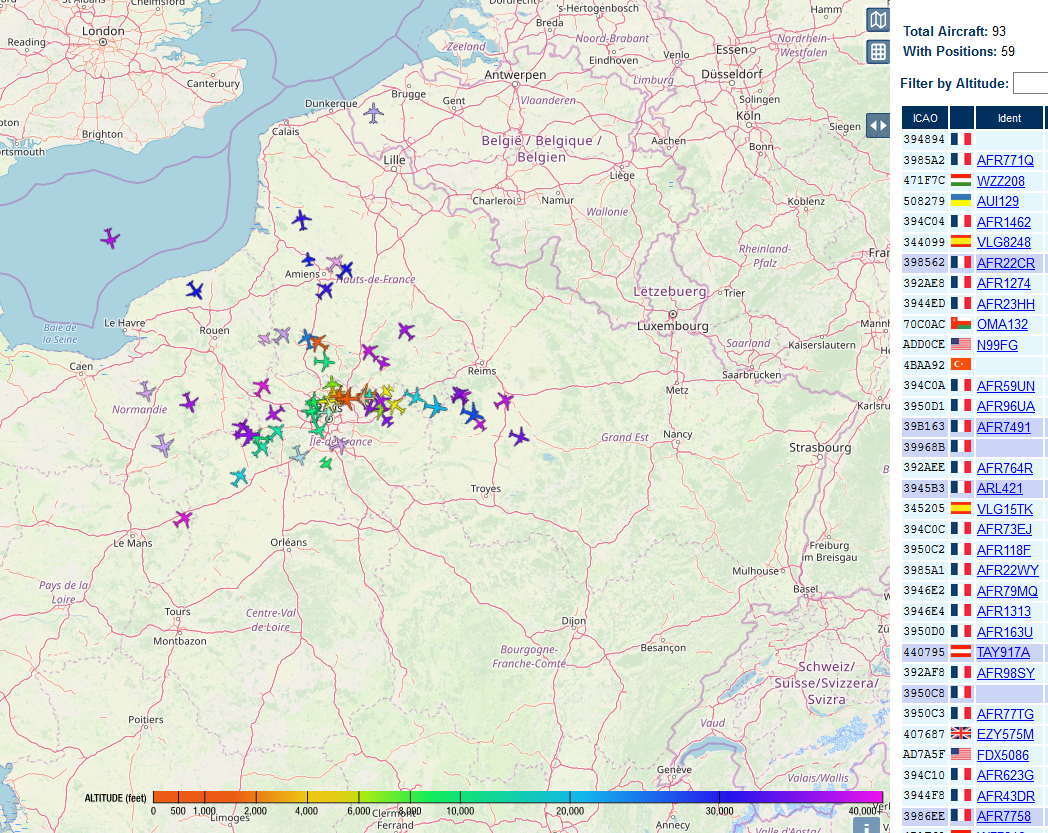This screenshot has width=1048, height=833.
Task: Click the orange aircraft near Amiens
Action: (319, 342)
